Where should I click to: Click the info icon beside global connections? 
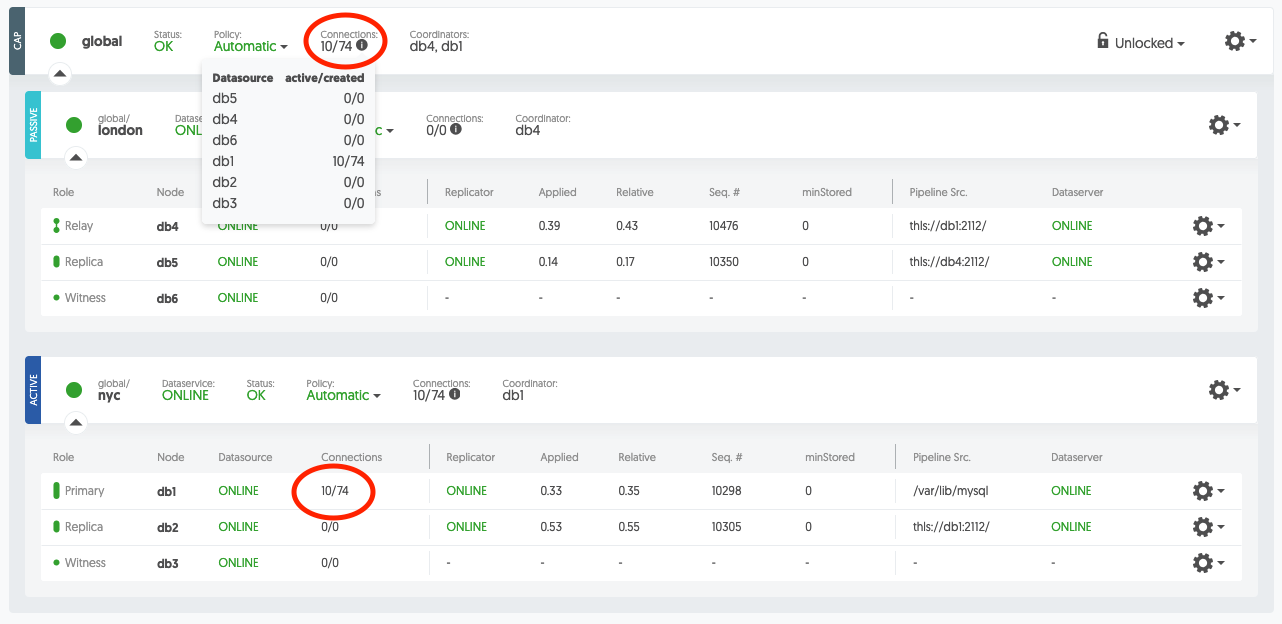tap(362, 45)
